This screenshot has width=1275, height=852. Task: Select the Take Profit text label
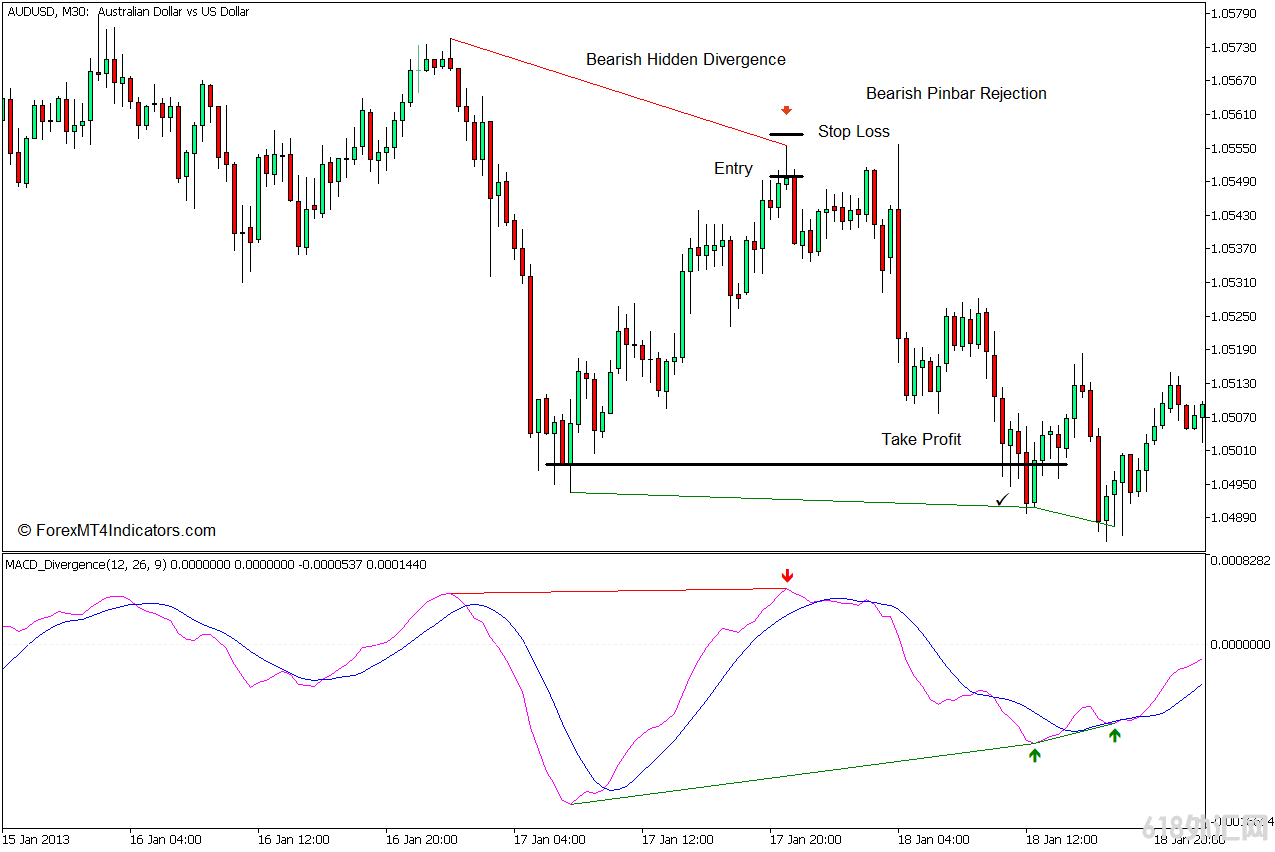920,439
